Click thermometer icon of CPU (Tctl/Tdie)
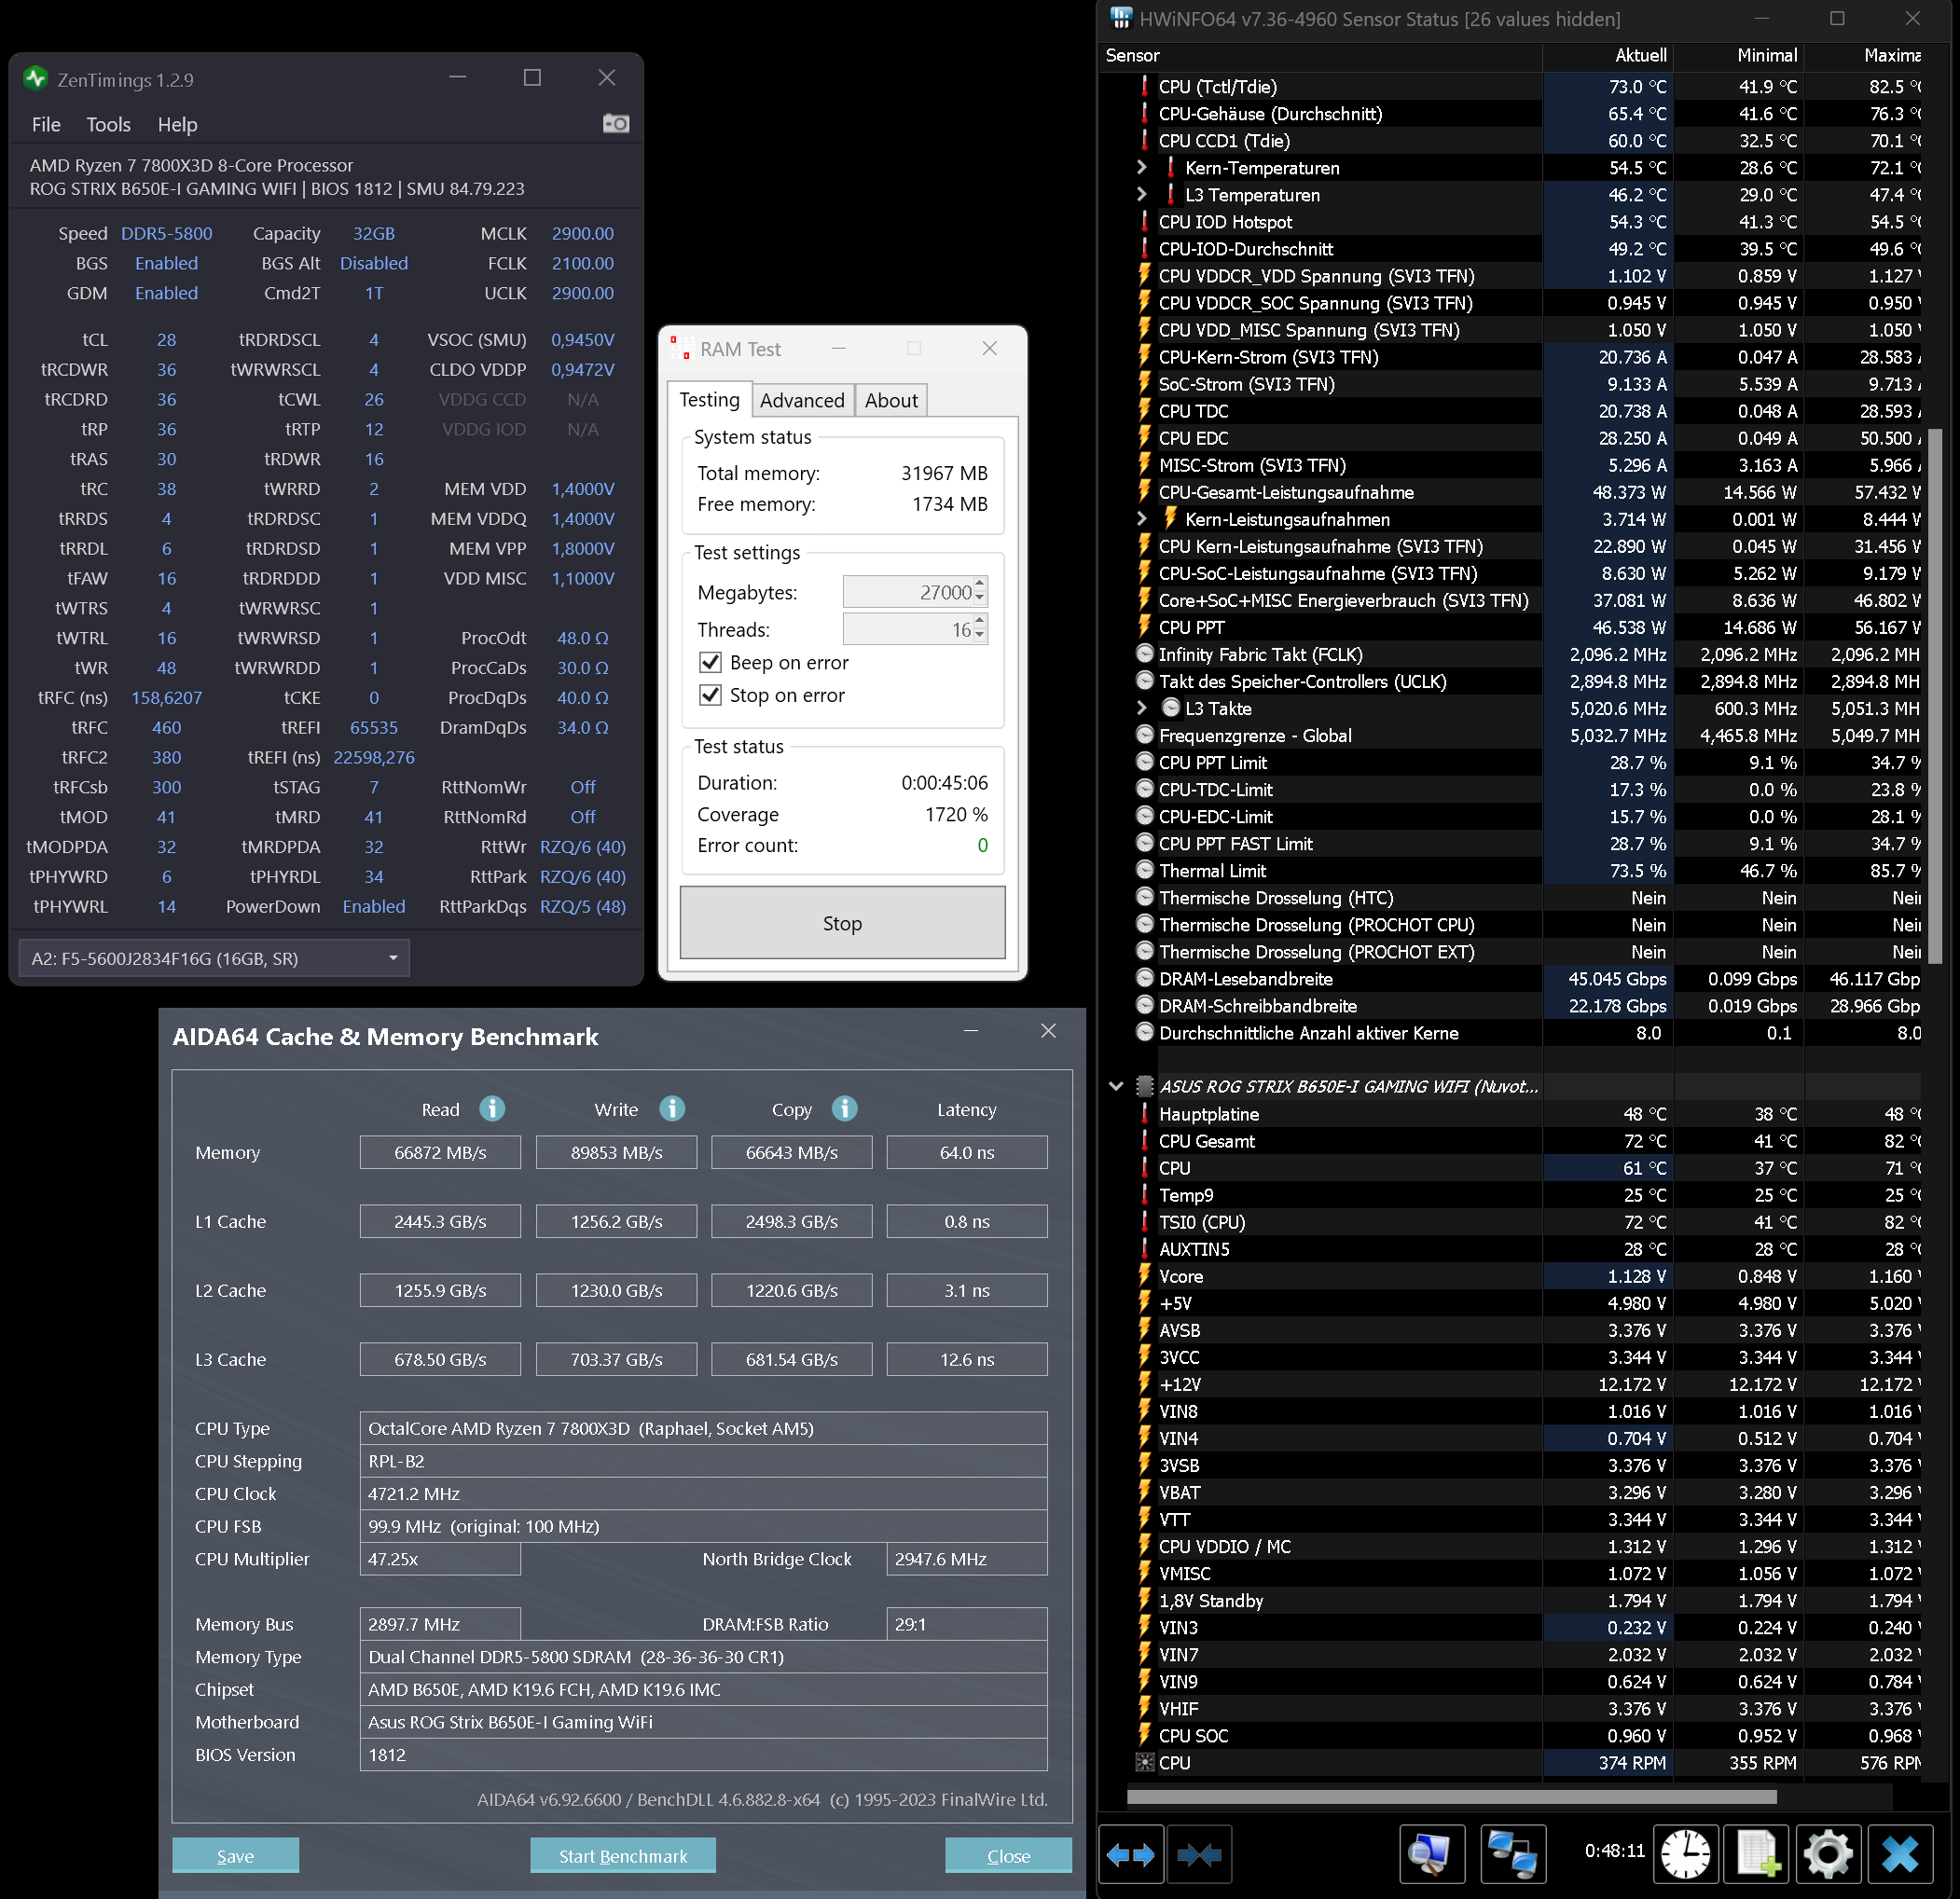 tap(1145, 87)
